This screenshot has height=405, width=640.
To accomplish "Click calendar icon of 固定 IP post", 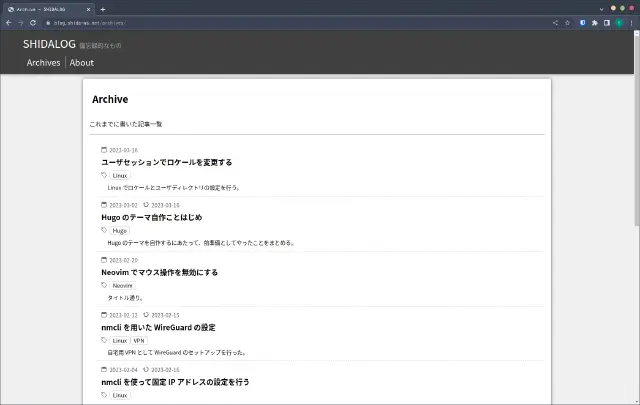I will pyautogui.click(x=104, y=369).
